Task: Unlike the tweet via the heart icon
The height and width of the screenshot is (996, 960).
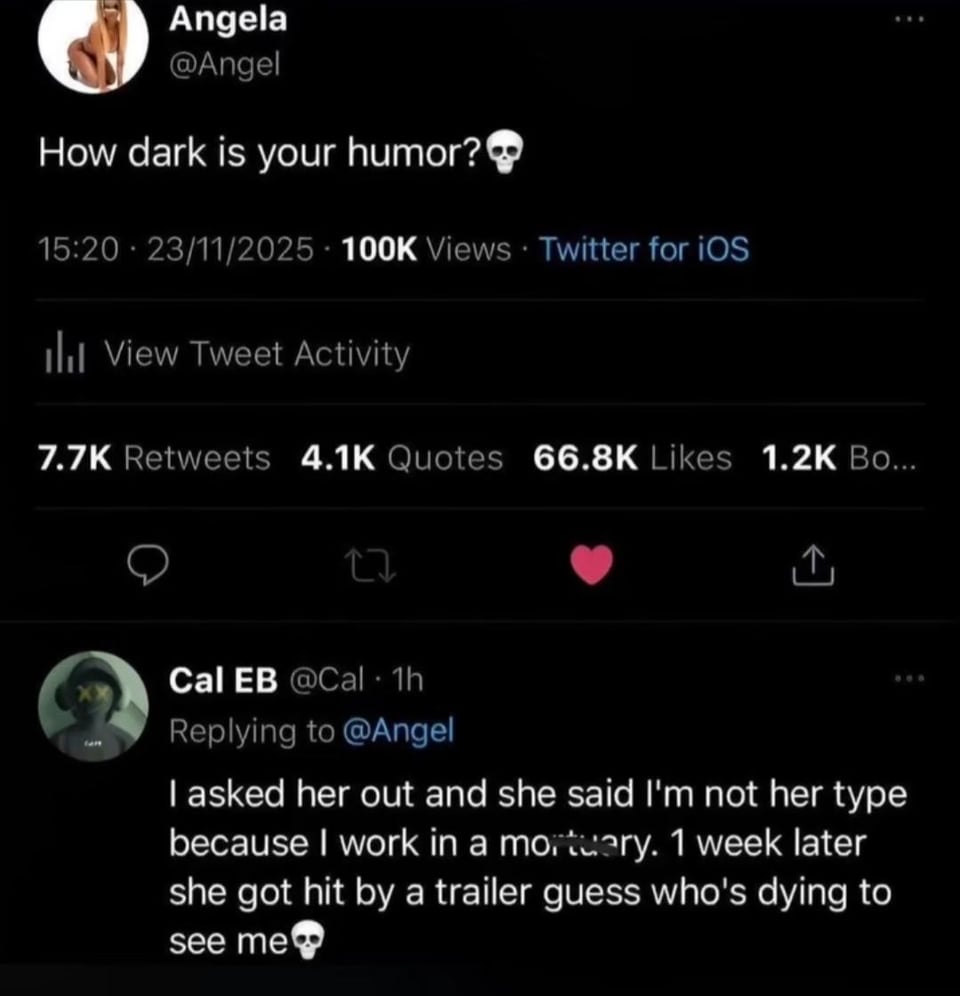Action: [x=591, y=566]
